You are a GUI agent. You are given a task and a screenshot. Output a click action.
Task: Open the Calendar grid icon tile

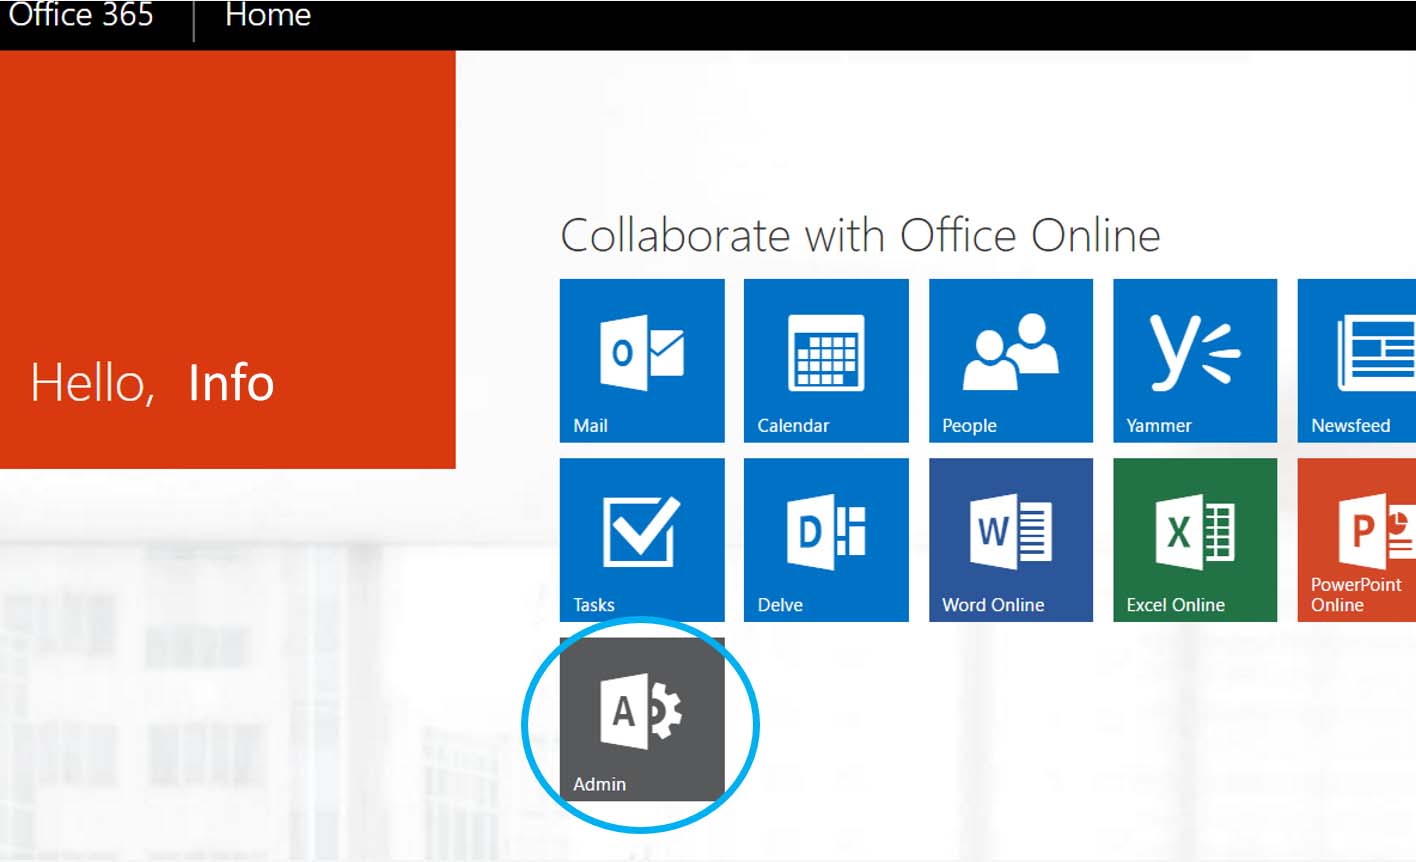tap(826, 352)
